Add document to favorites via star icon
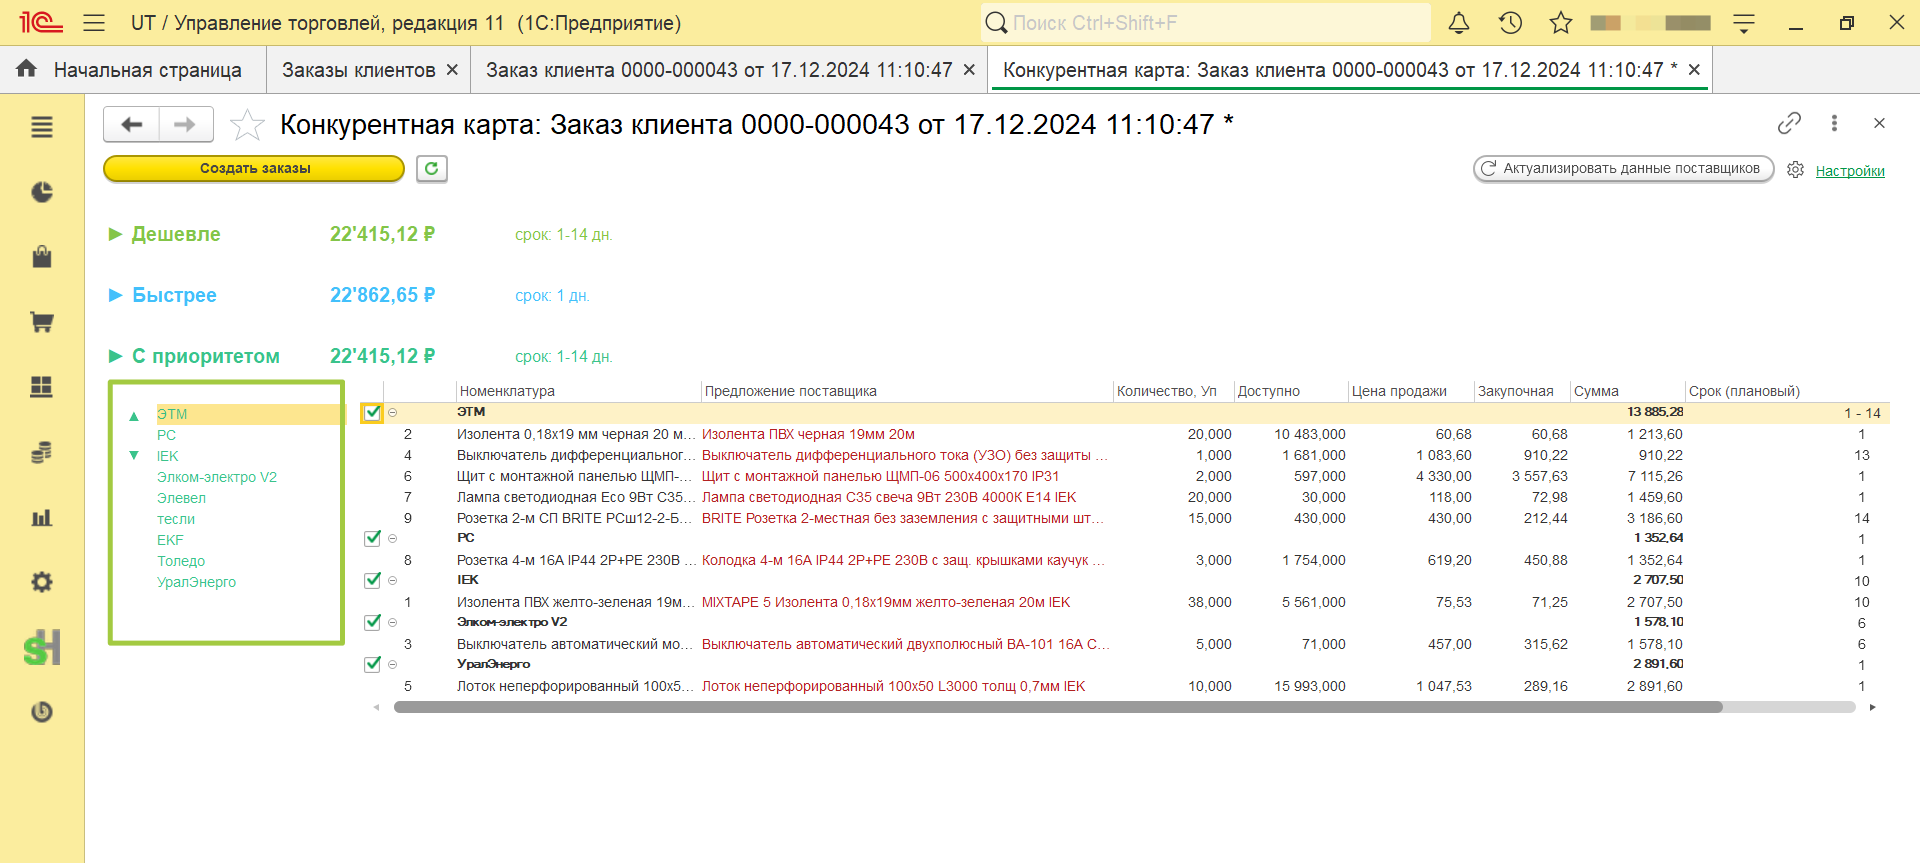1920x863 pixels. coord(247,125)
